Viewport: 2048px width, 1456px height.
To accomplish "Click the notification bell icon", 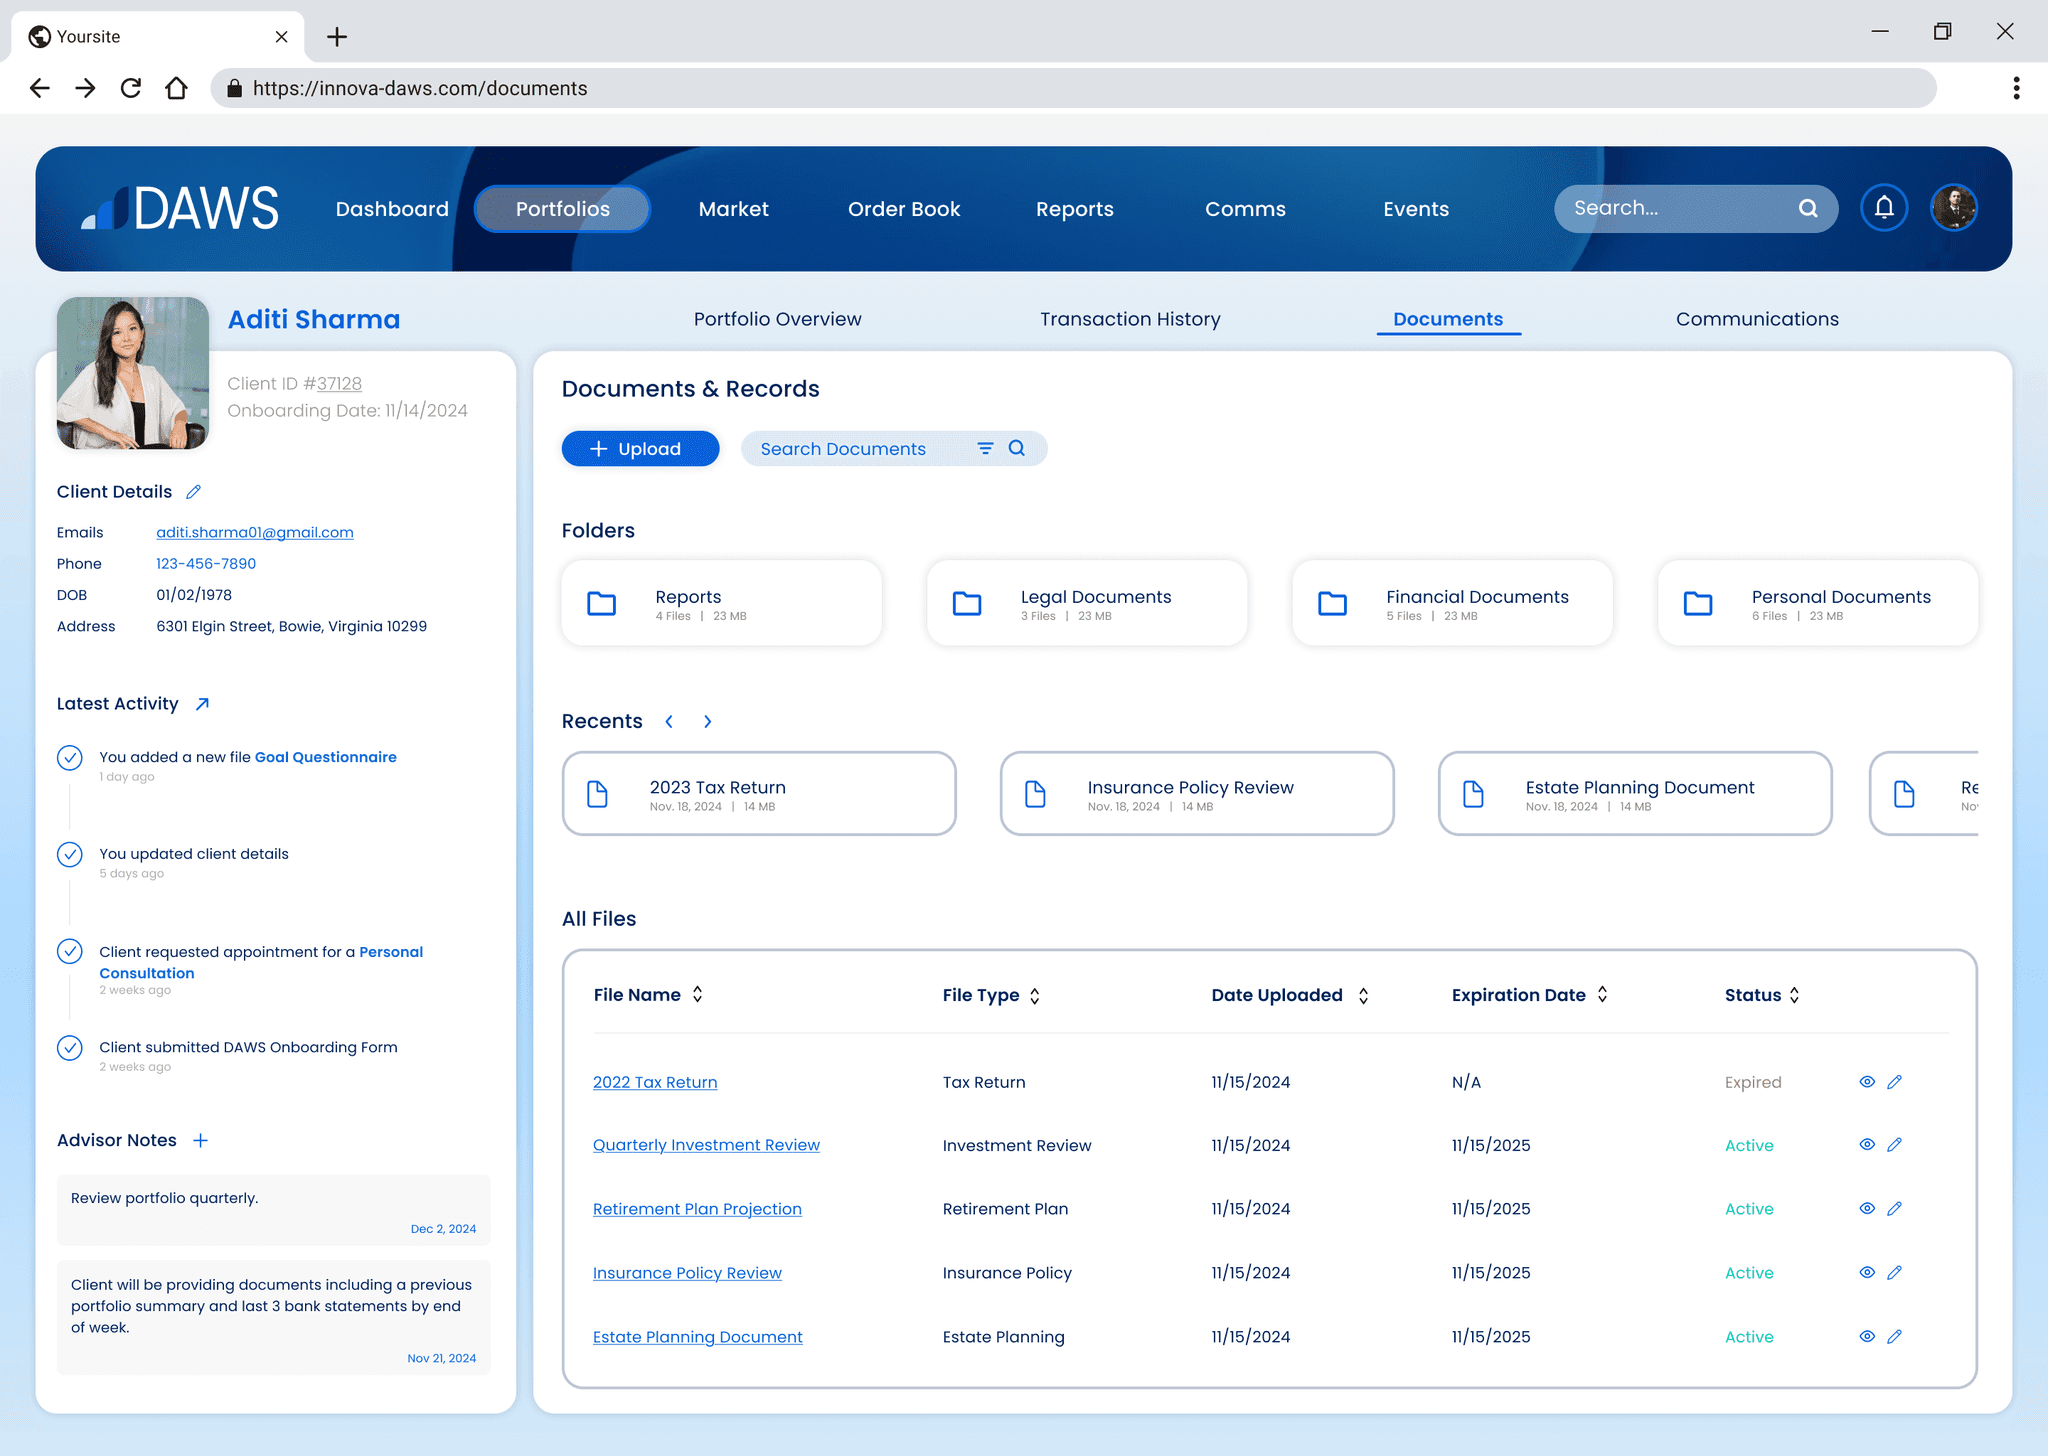I will (1884, 208).
